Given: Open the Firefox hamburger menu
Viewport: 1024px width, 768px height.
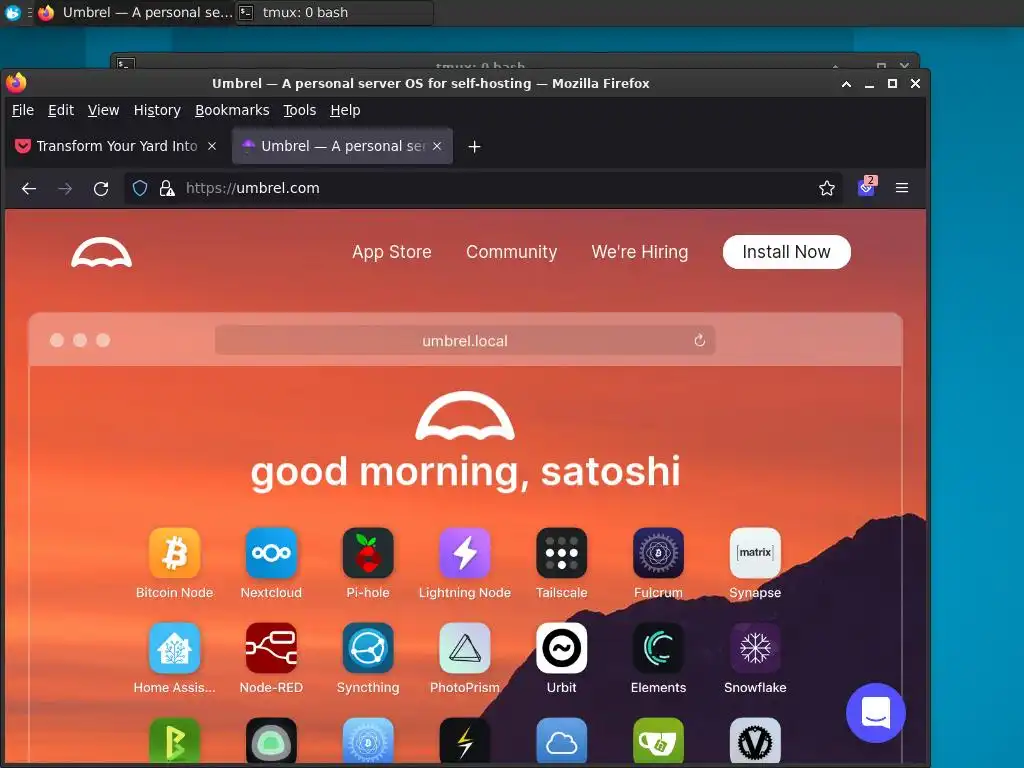Looking at the screenshot, I should click(x=902, y=188).
